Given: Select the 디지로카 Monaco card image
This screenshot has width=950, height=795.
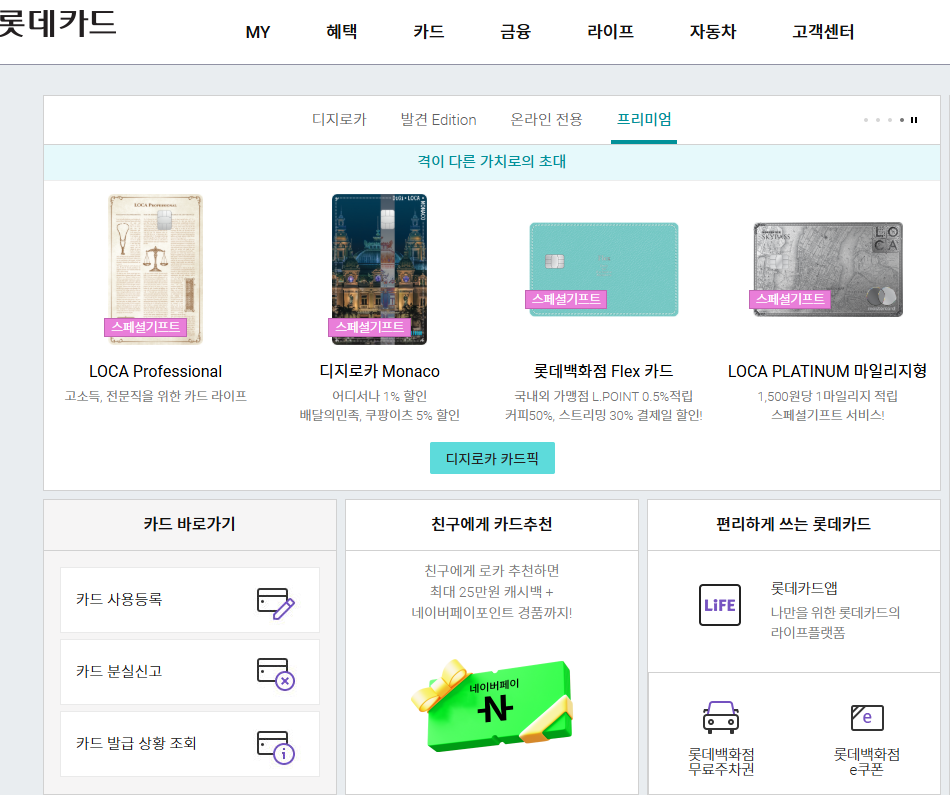Looking at the screenshot, I should pos(379,269).
